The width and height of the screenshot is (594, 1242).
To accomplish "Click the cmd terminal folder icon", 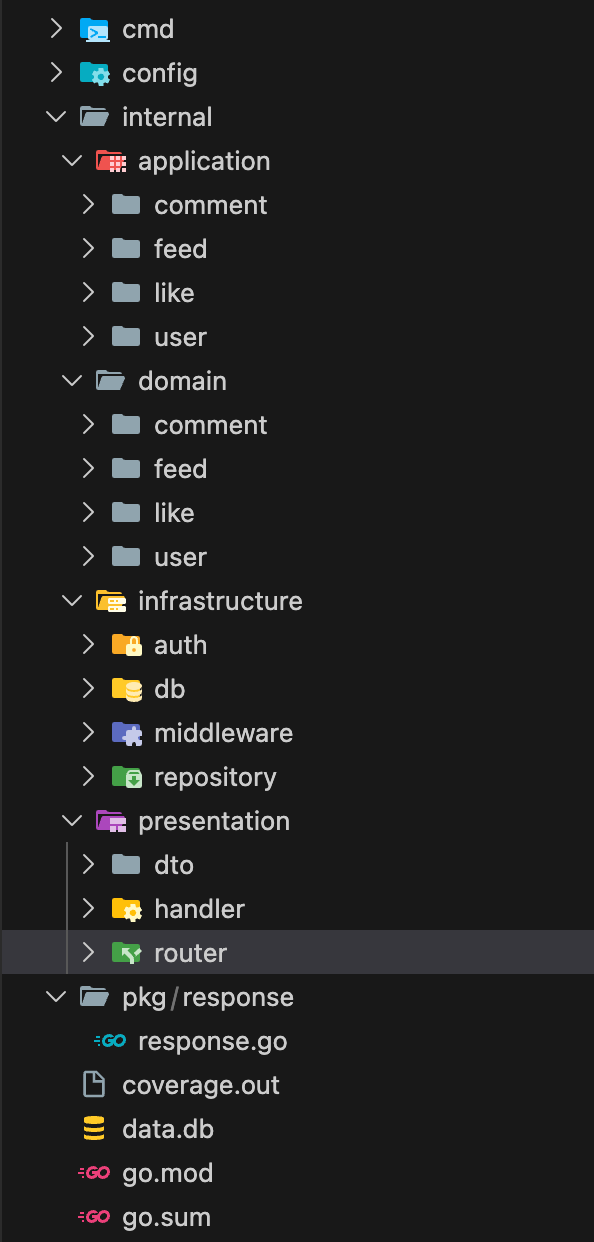I will coord(96,29).
